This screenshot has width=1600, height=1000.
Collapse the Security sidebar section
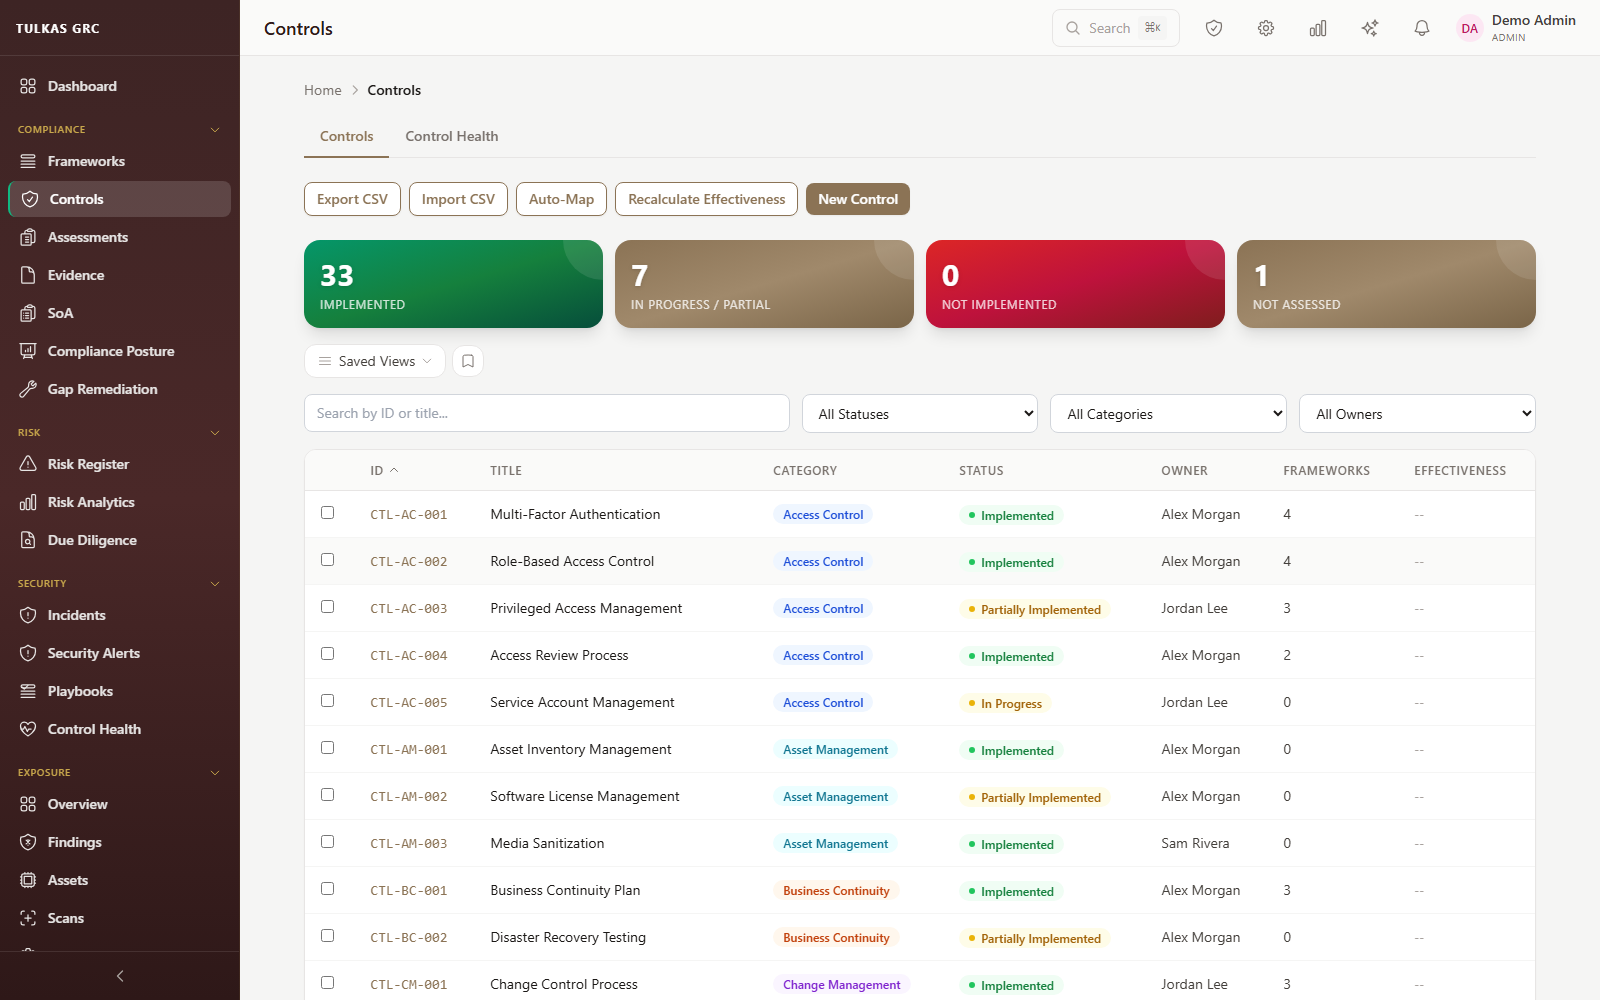[x=214, y=584]
